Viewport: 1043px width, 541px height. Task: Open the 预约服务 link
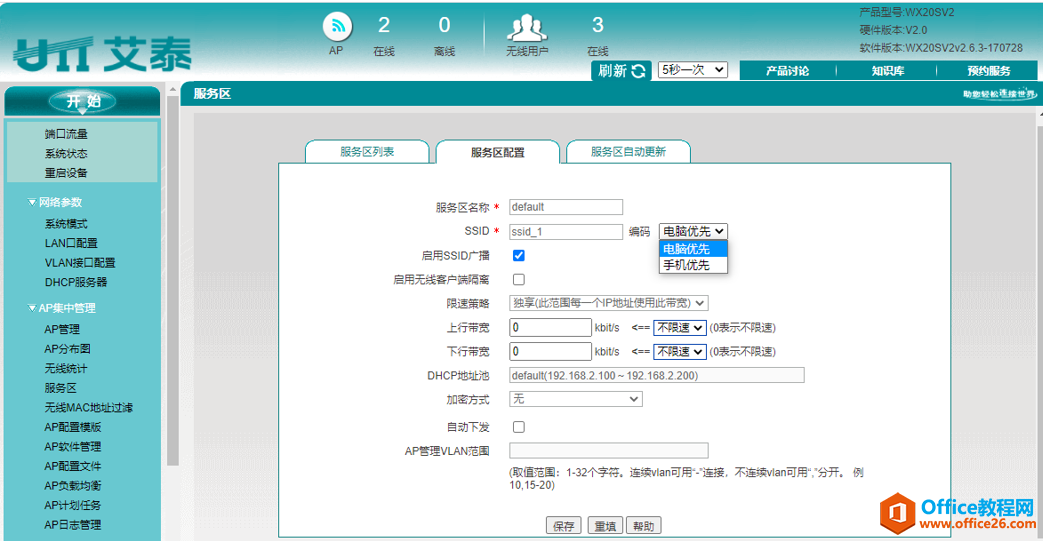(x=988, y=71)
